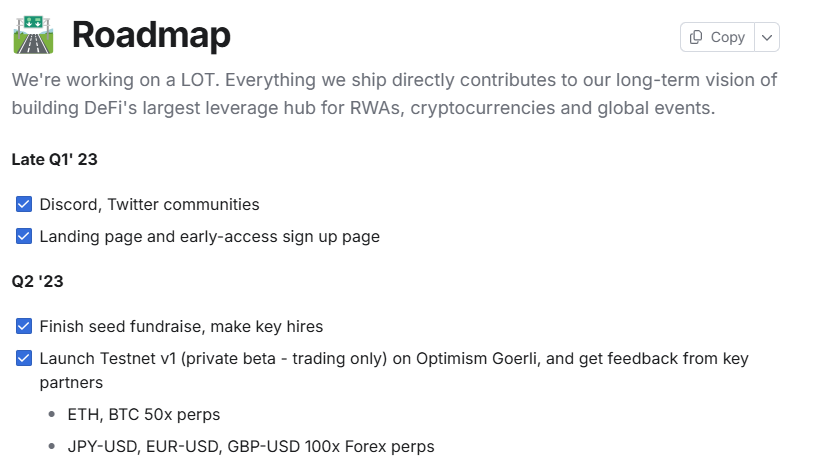Toggle the Landing page and early-access checkbox
Screen dimensions: 815x463
24,237
